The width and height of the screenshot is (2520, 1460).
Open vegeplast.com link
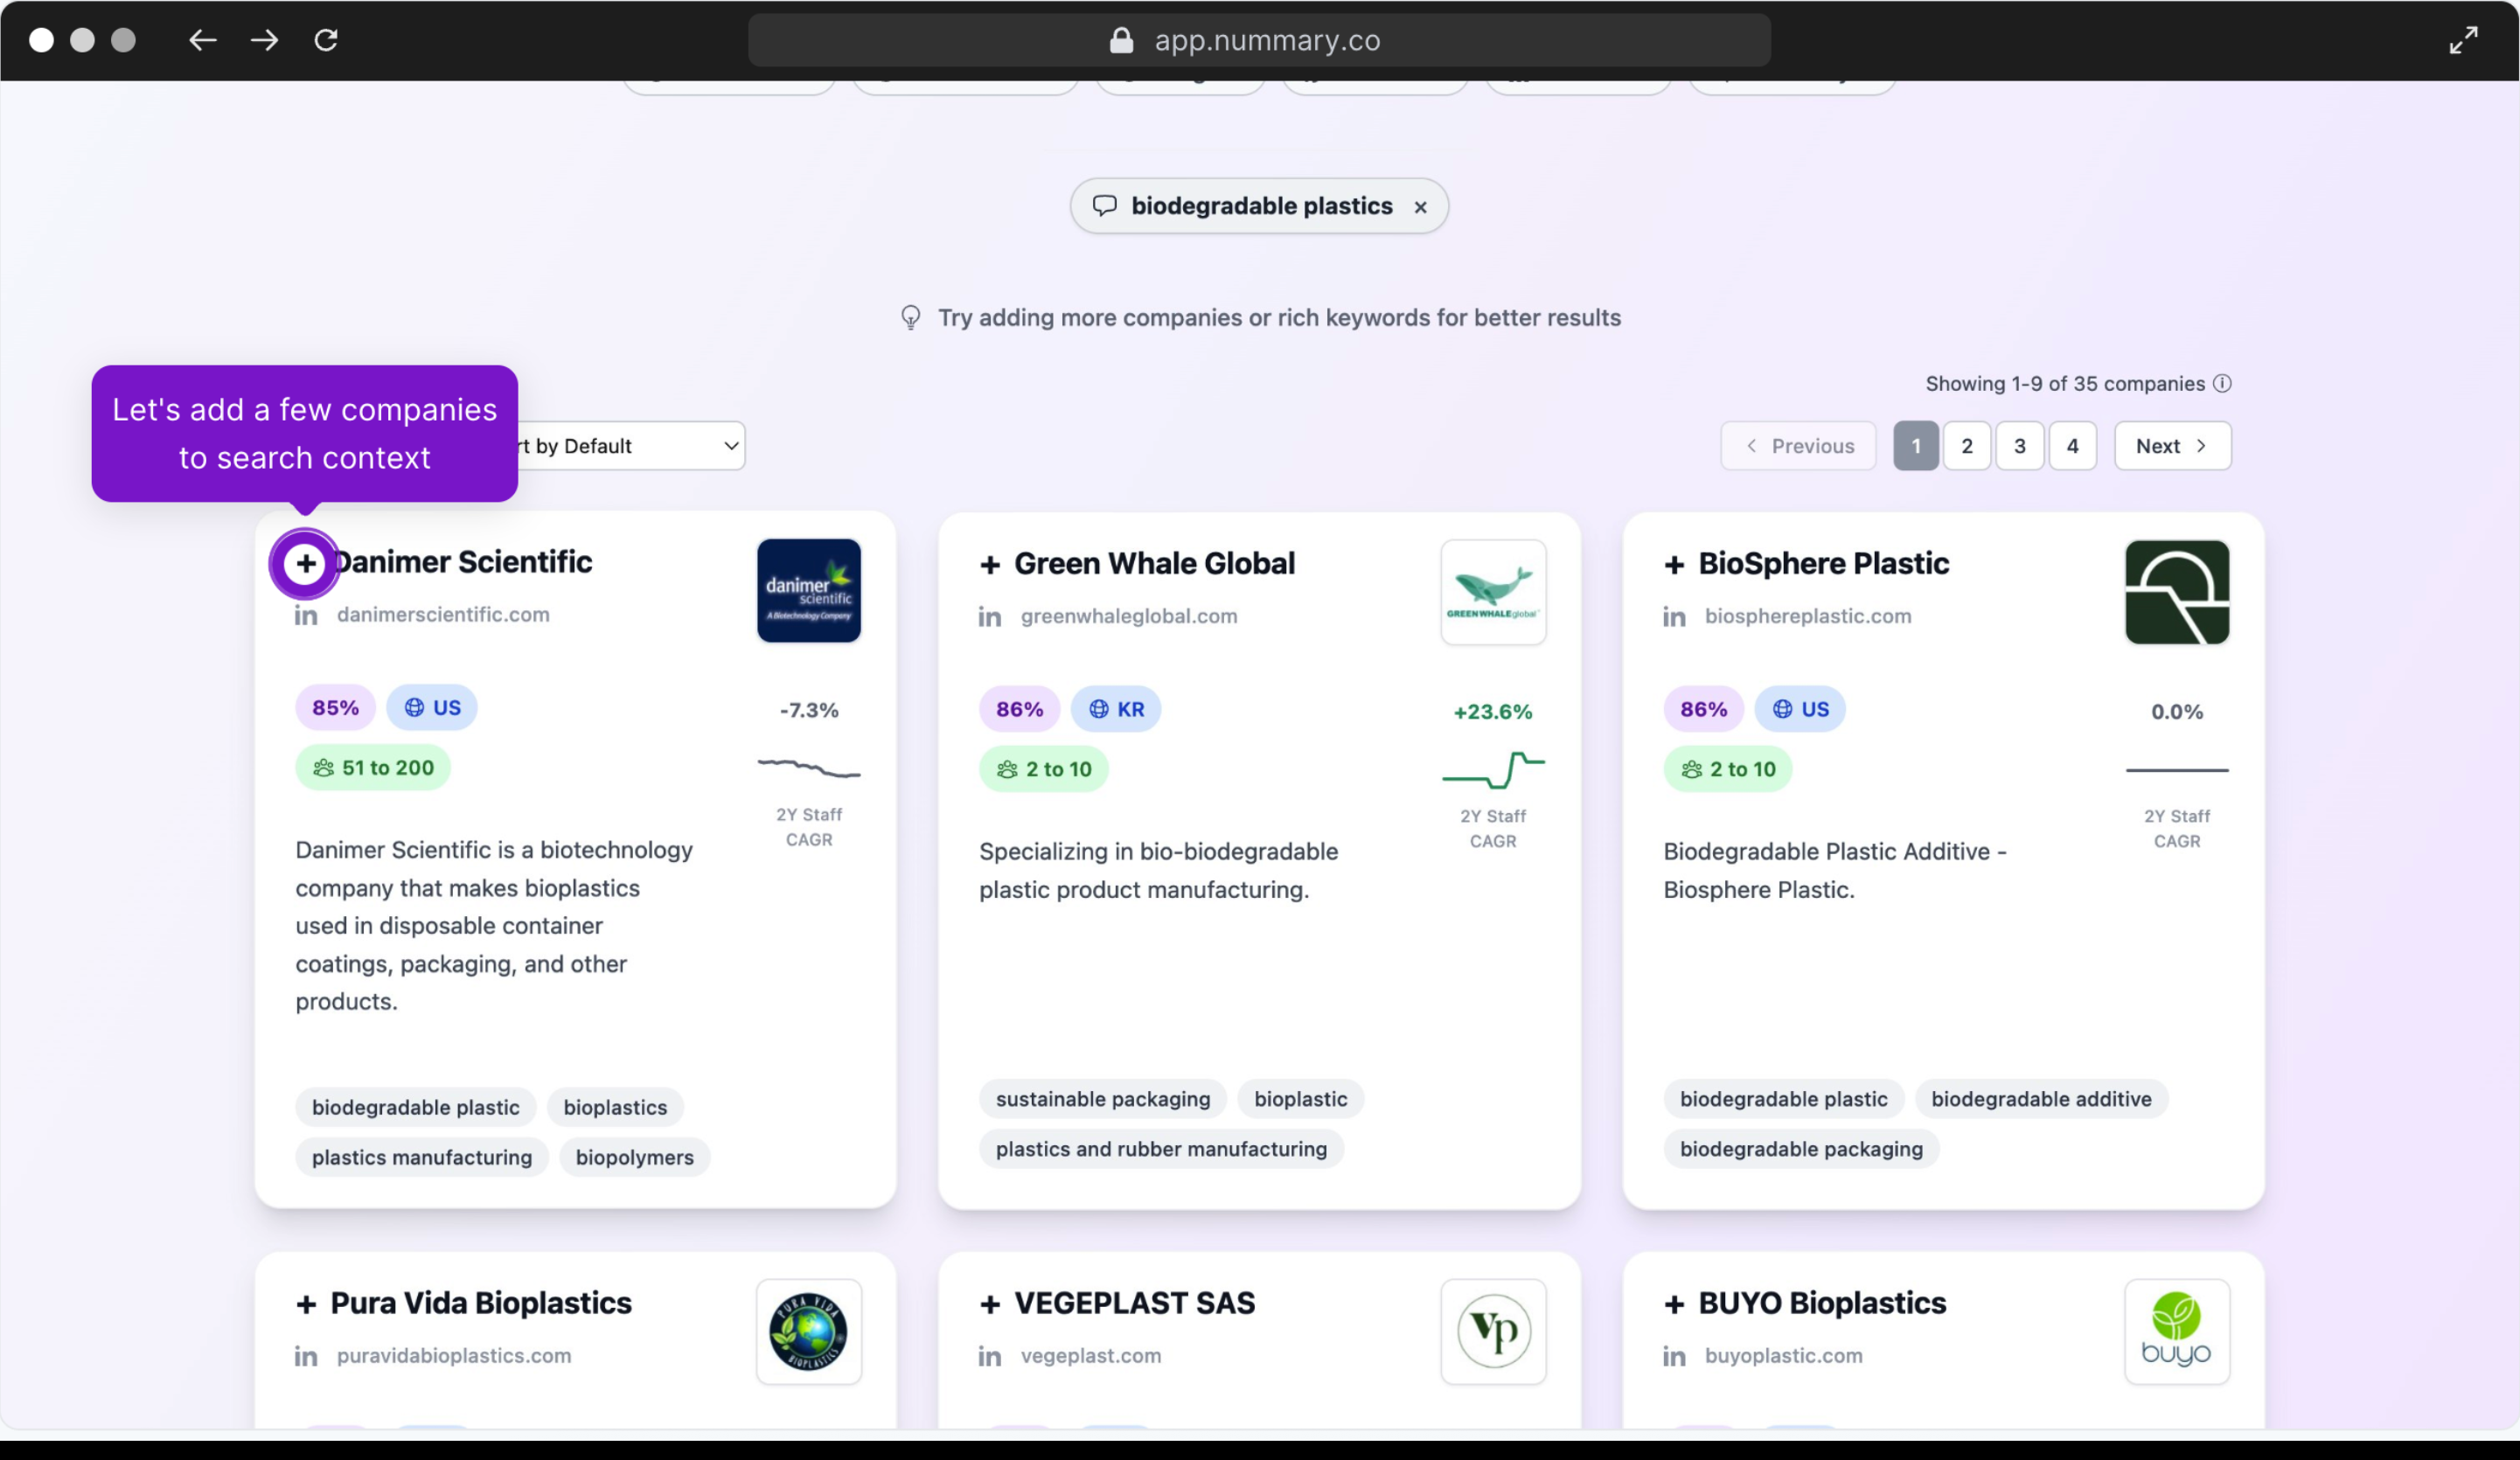pos(1091,1356)
